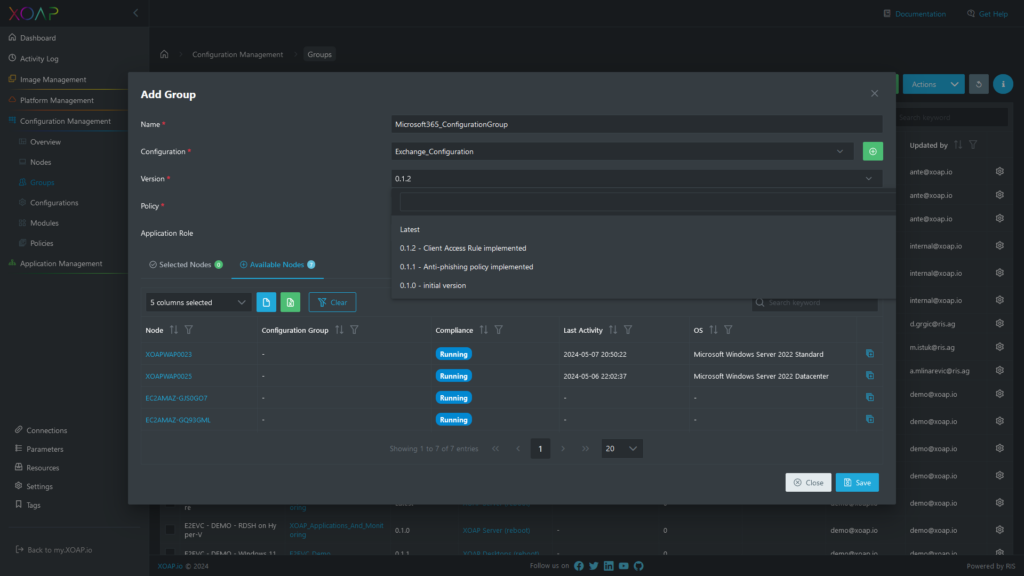Click the breadcrumb home icon
Screen dimensions: 1024x576
click(164, 54)
